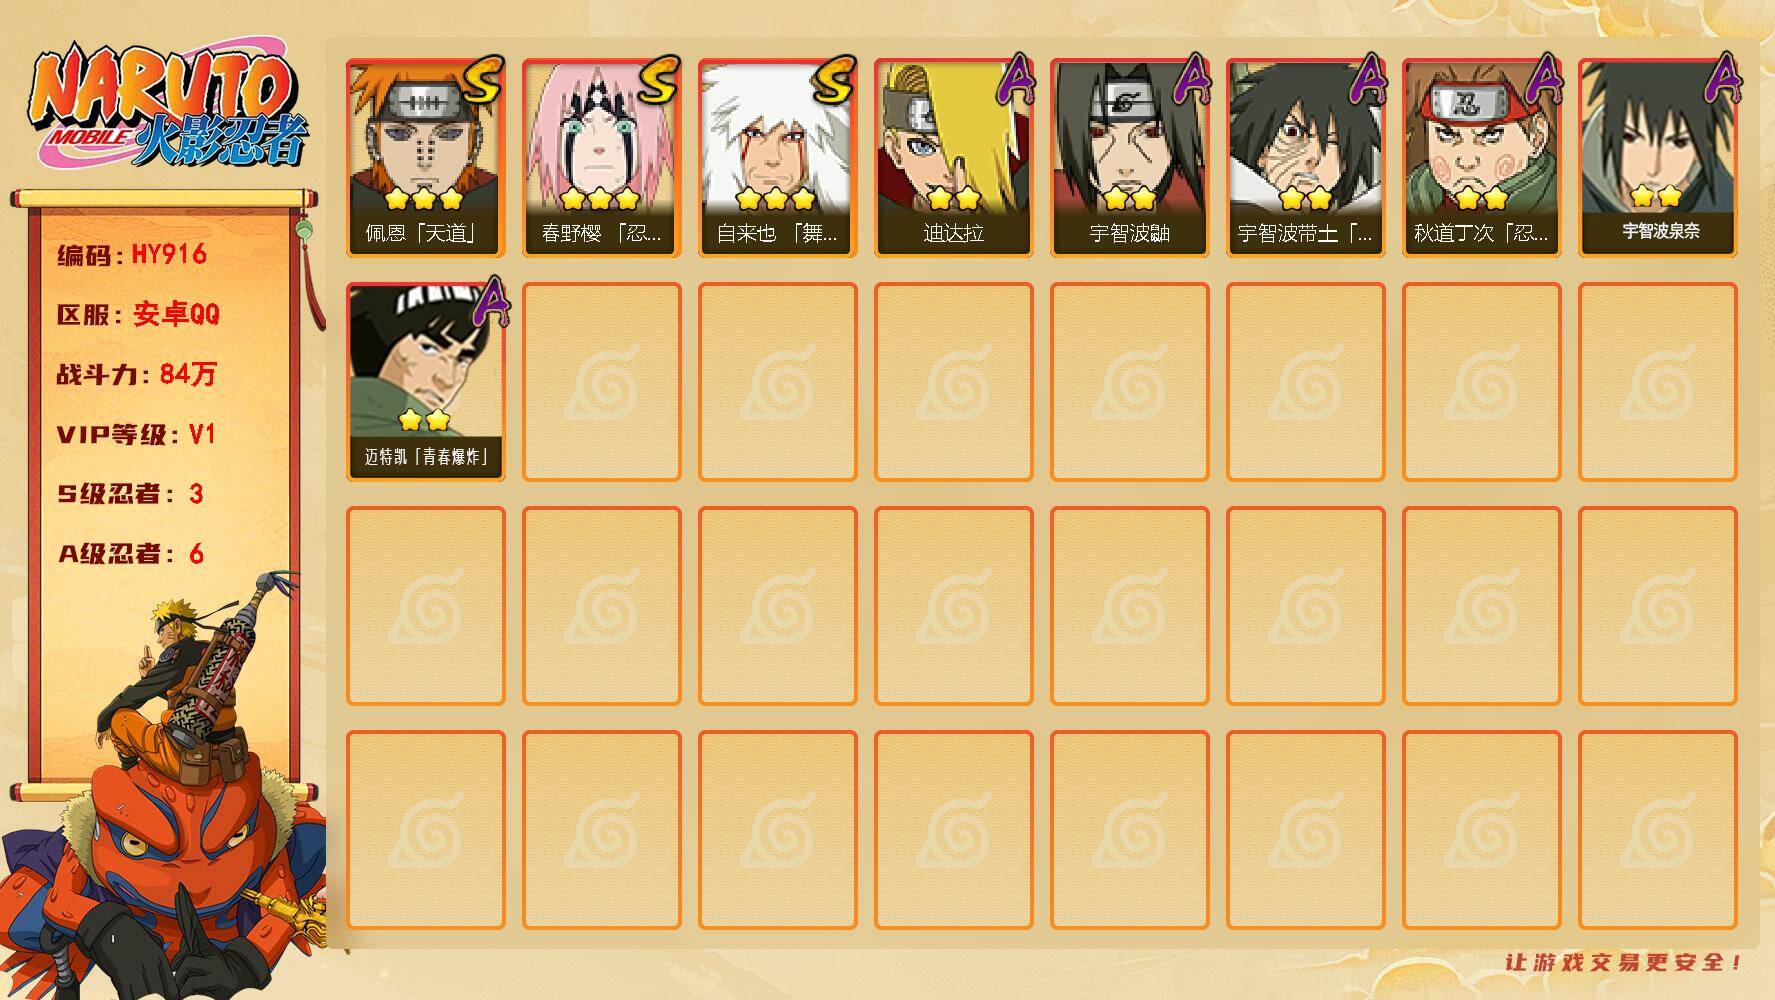Image resolution: width=1775 pixels, height=1000 pixels.
Task: Select the 宇智波鼬 ninja card
Action: 1129,158
